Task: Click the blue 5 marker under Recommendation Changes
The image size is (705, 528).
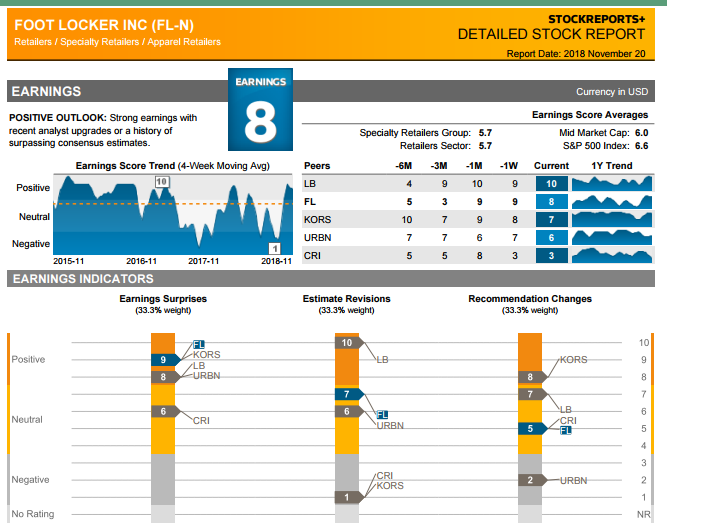Action: (533, 429)
